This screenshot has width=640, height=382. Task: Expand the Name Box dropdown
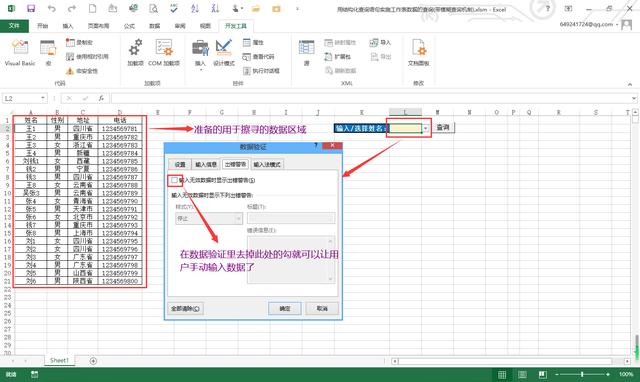(43, 98)
